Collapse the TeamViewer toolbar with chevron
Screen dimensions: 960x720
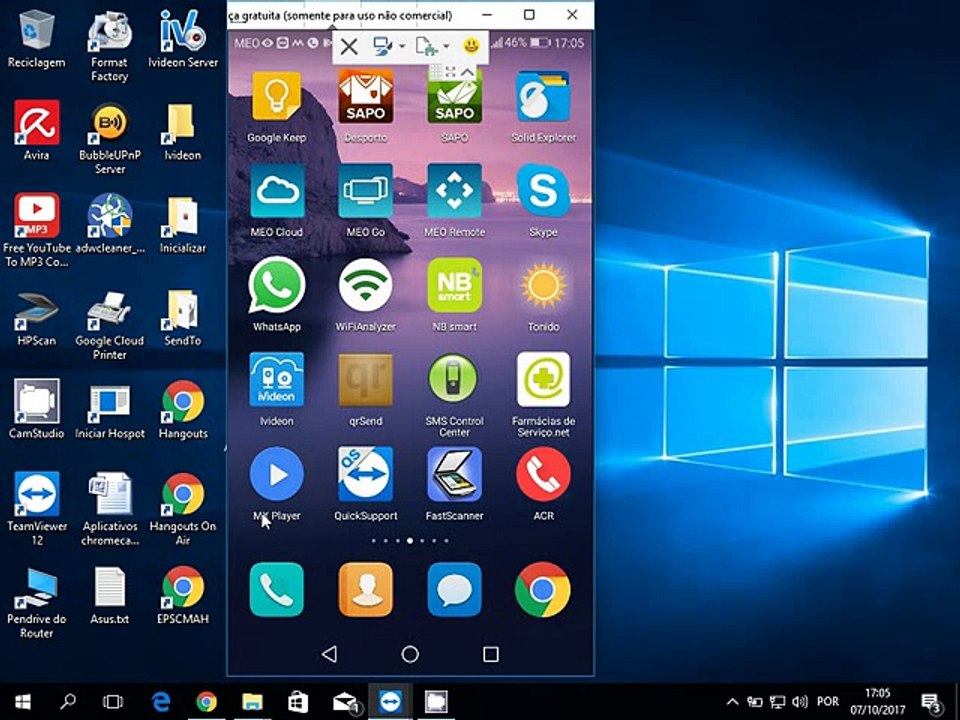[467, 72]
